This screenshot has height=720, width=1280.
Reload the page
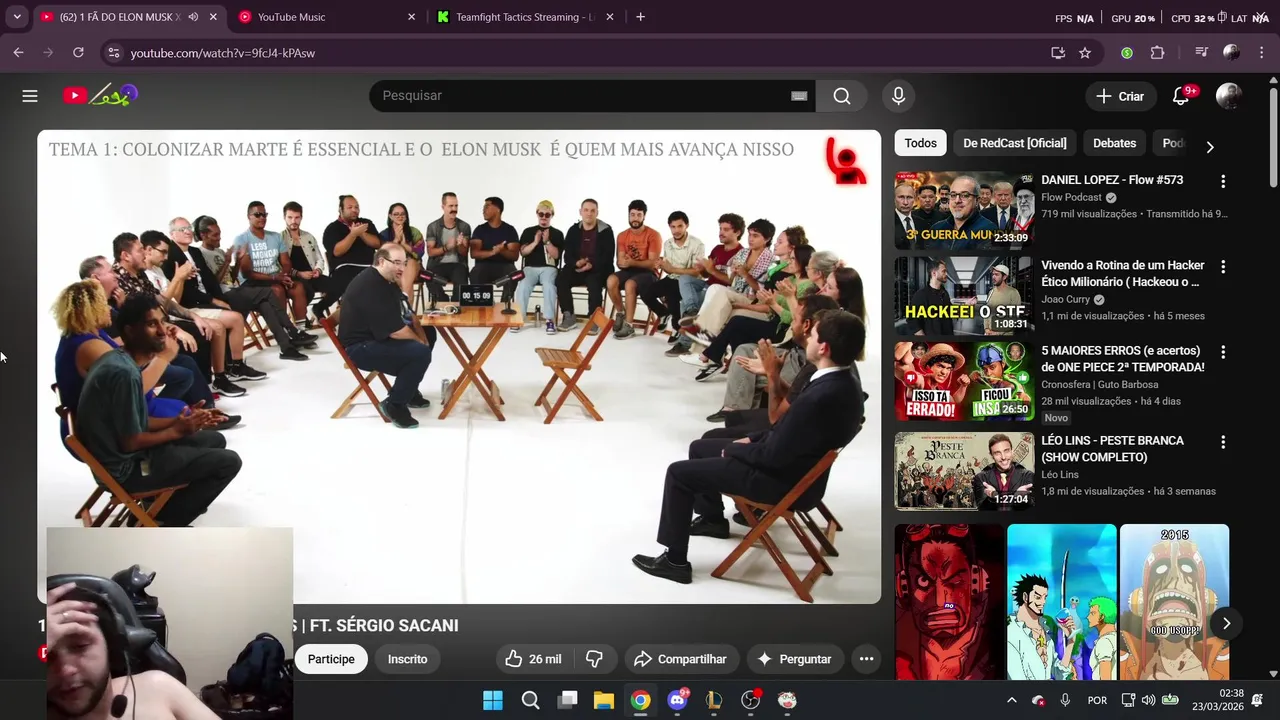click(78, 53)
